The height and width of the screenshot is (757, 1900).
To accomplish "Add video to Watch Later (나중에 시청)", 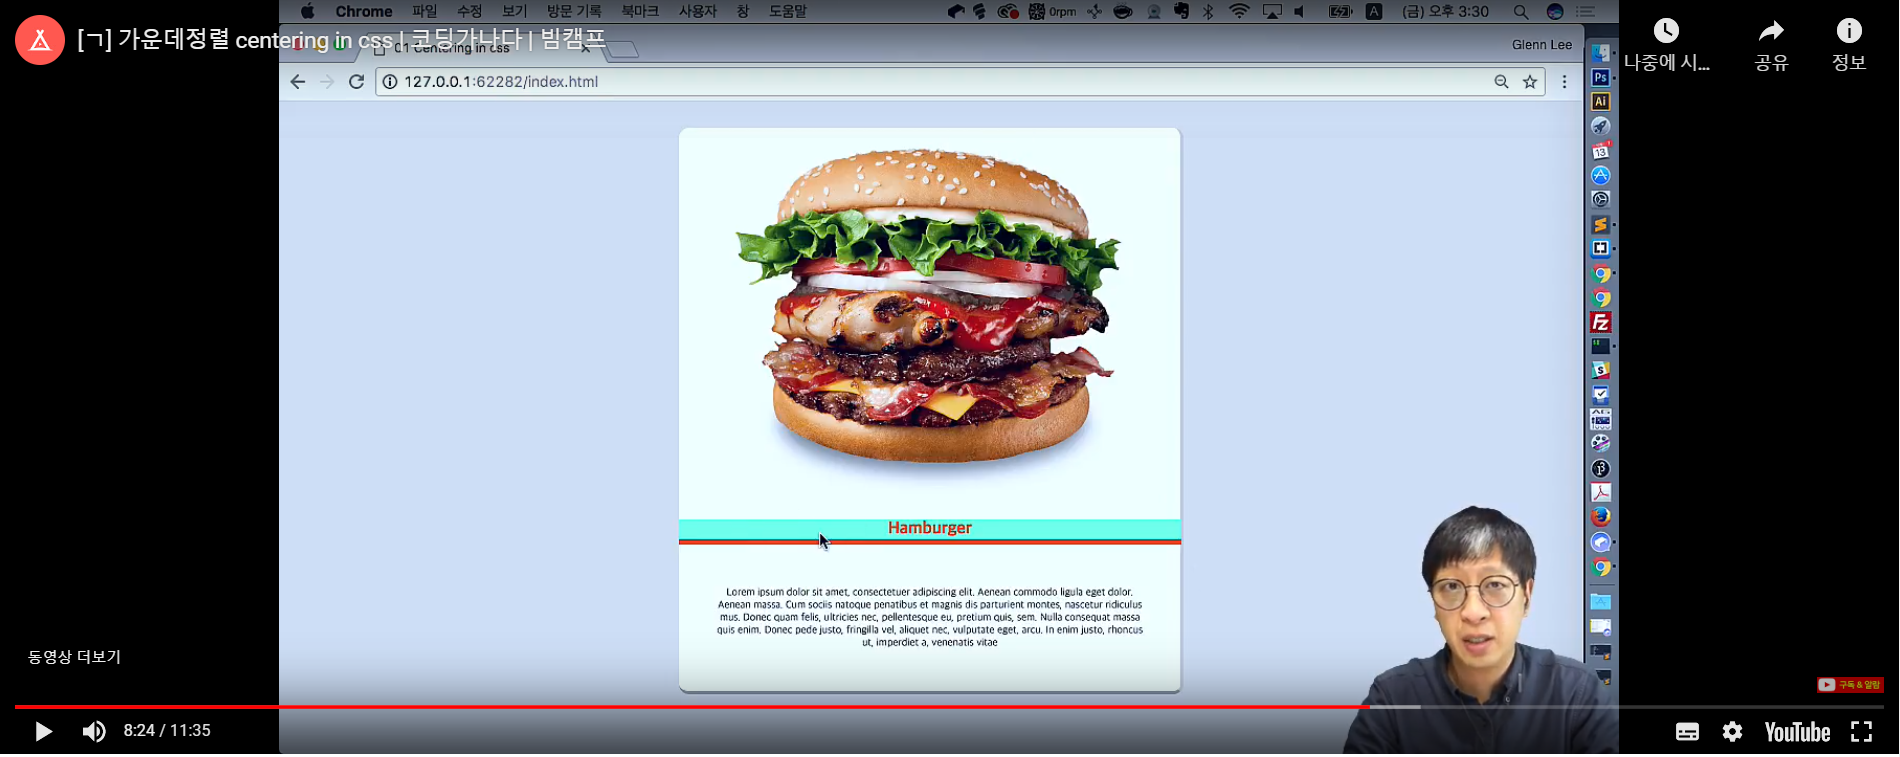I will pos(1666,45).
